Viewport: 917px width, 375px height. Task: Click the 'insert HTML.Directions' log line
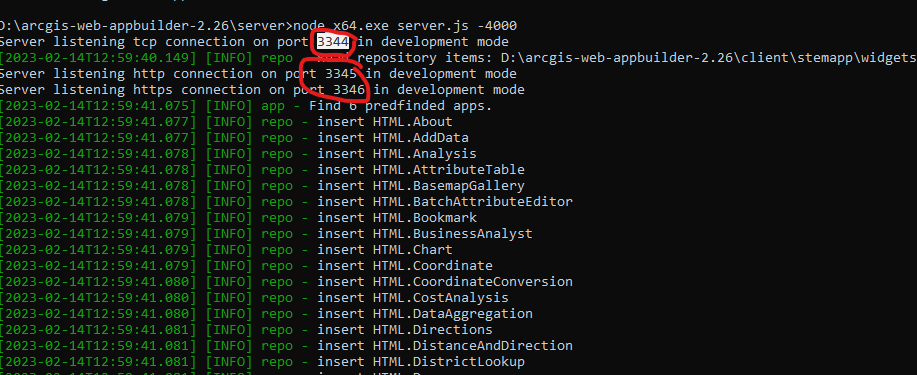click(x=405, y=329)
